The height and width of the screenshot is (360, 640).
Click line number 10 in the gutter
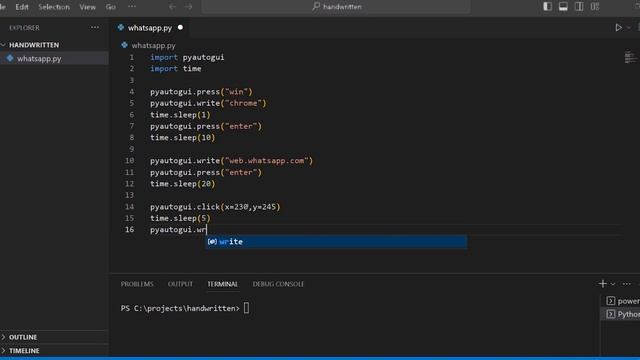[129, 160]
